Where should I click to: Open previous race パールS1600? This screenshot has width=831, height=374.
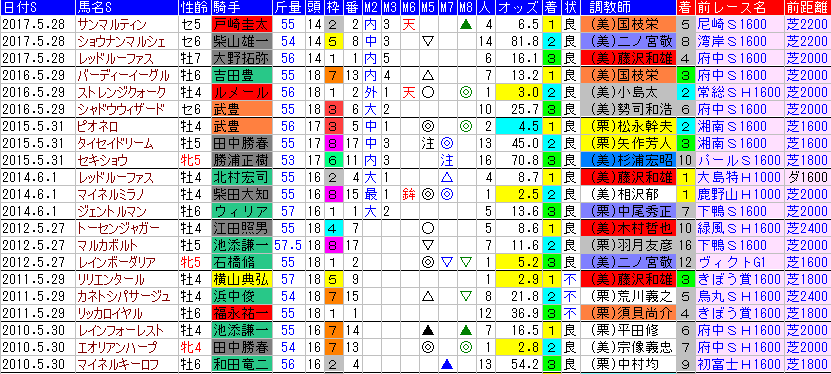[x=739, y=160]
